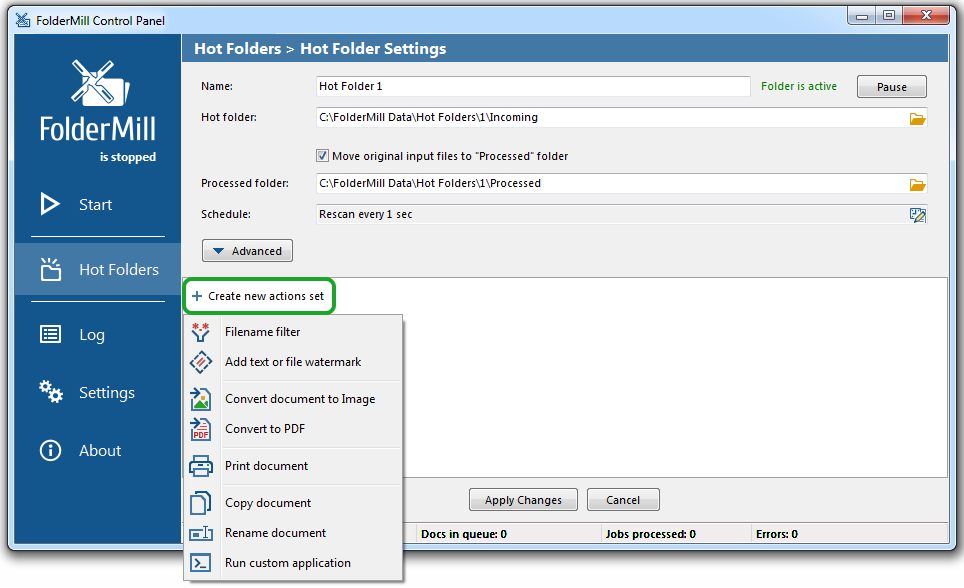Expand the Advanced options button
This screenshot has height=588, width=964.
(247, 251)
